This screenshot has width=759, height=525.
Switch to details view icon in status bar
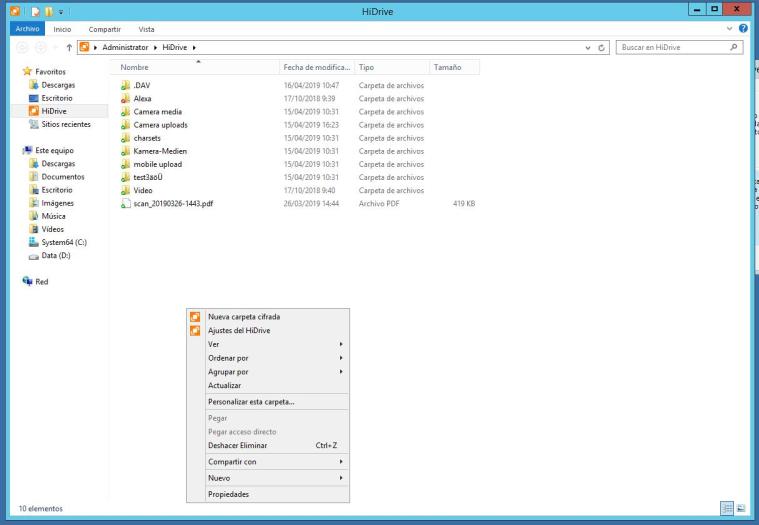coord(727,508)
